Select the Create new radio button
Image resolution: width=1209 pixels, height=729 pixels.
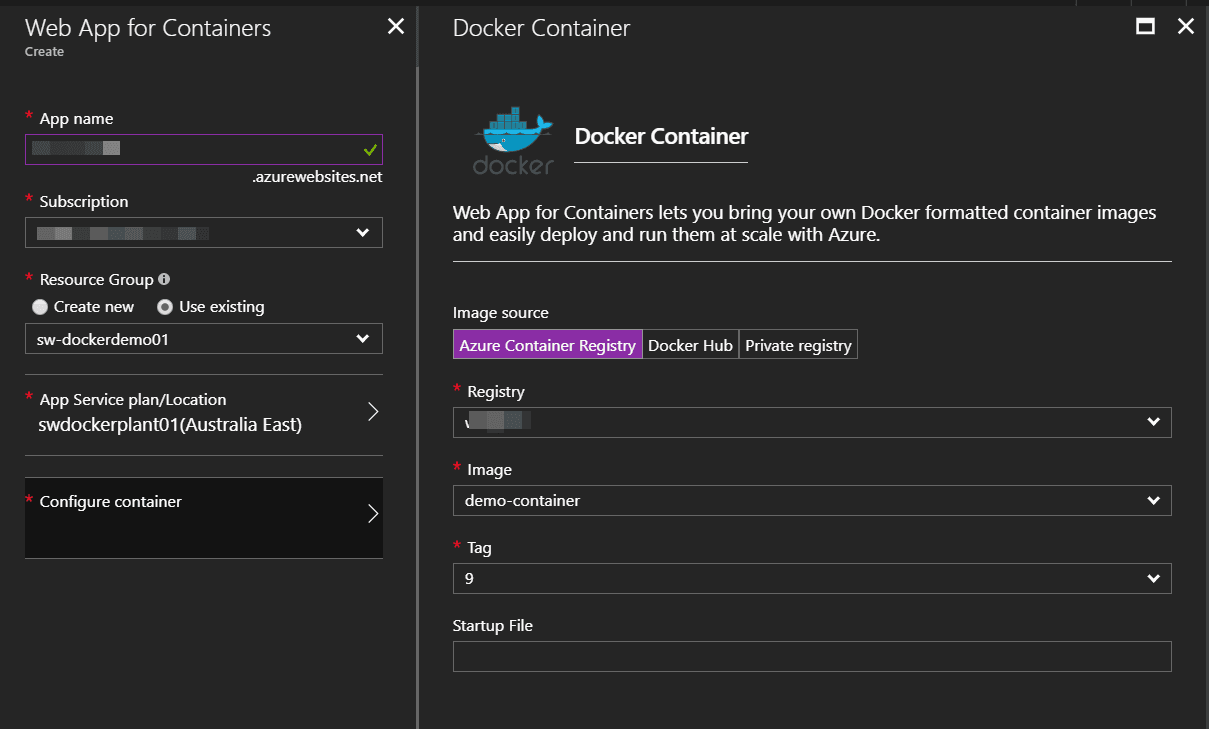(40, 307)
